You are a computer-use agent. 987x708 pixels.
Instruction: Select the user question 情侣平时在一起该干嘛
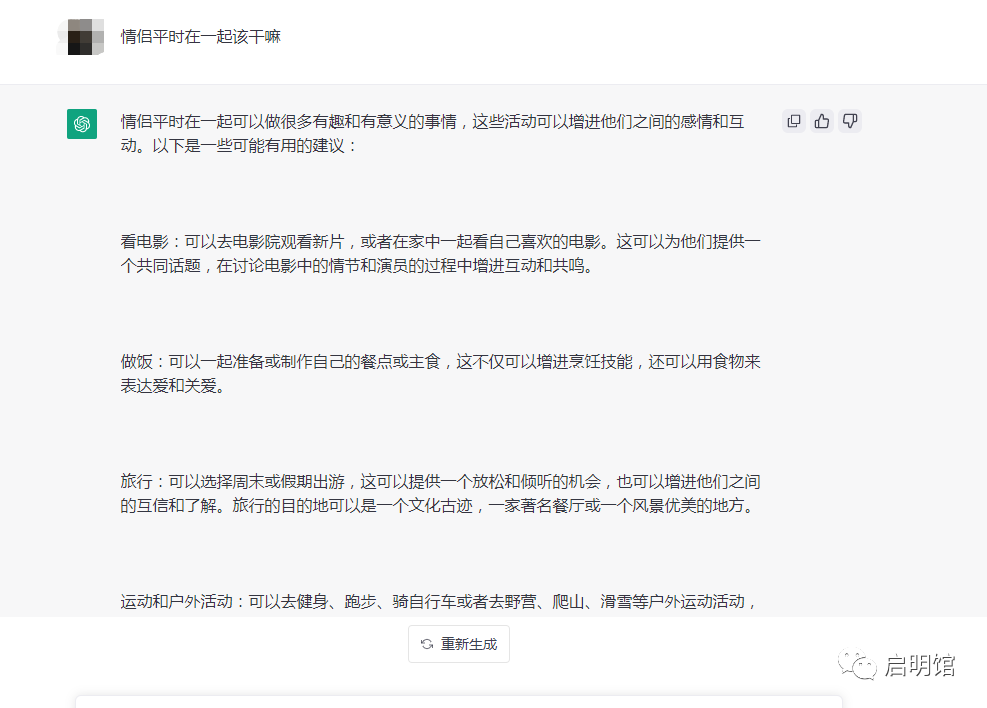click(201, 37)
